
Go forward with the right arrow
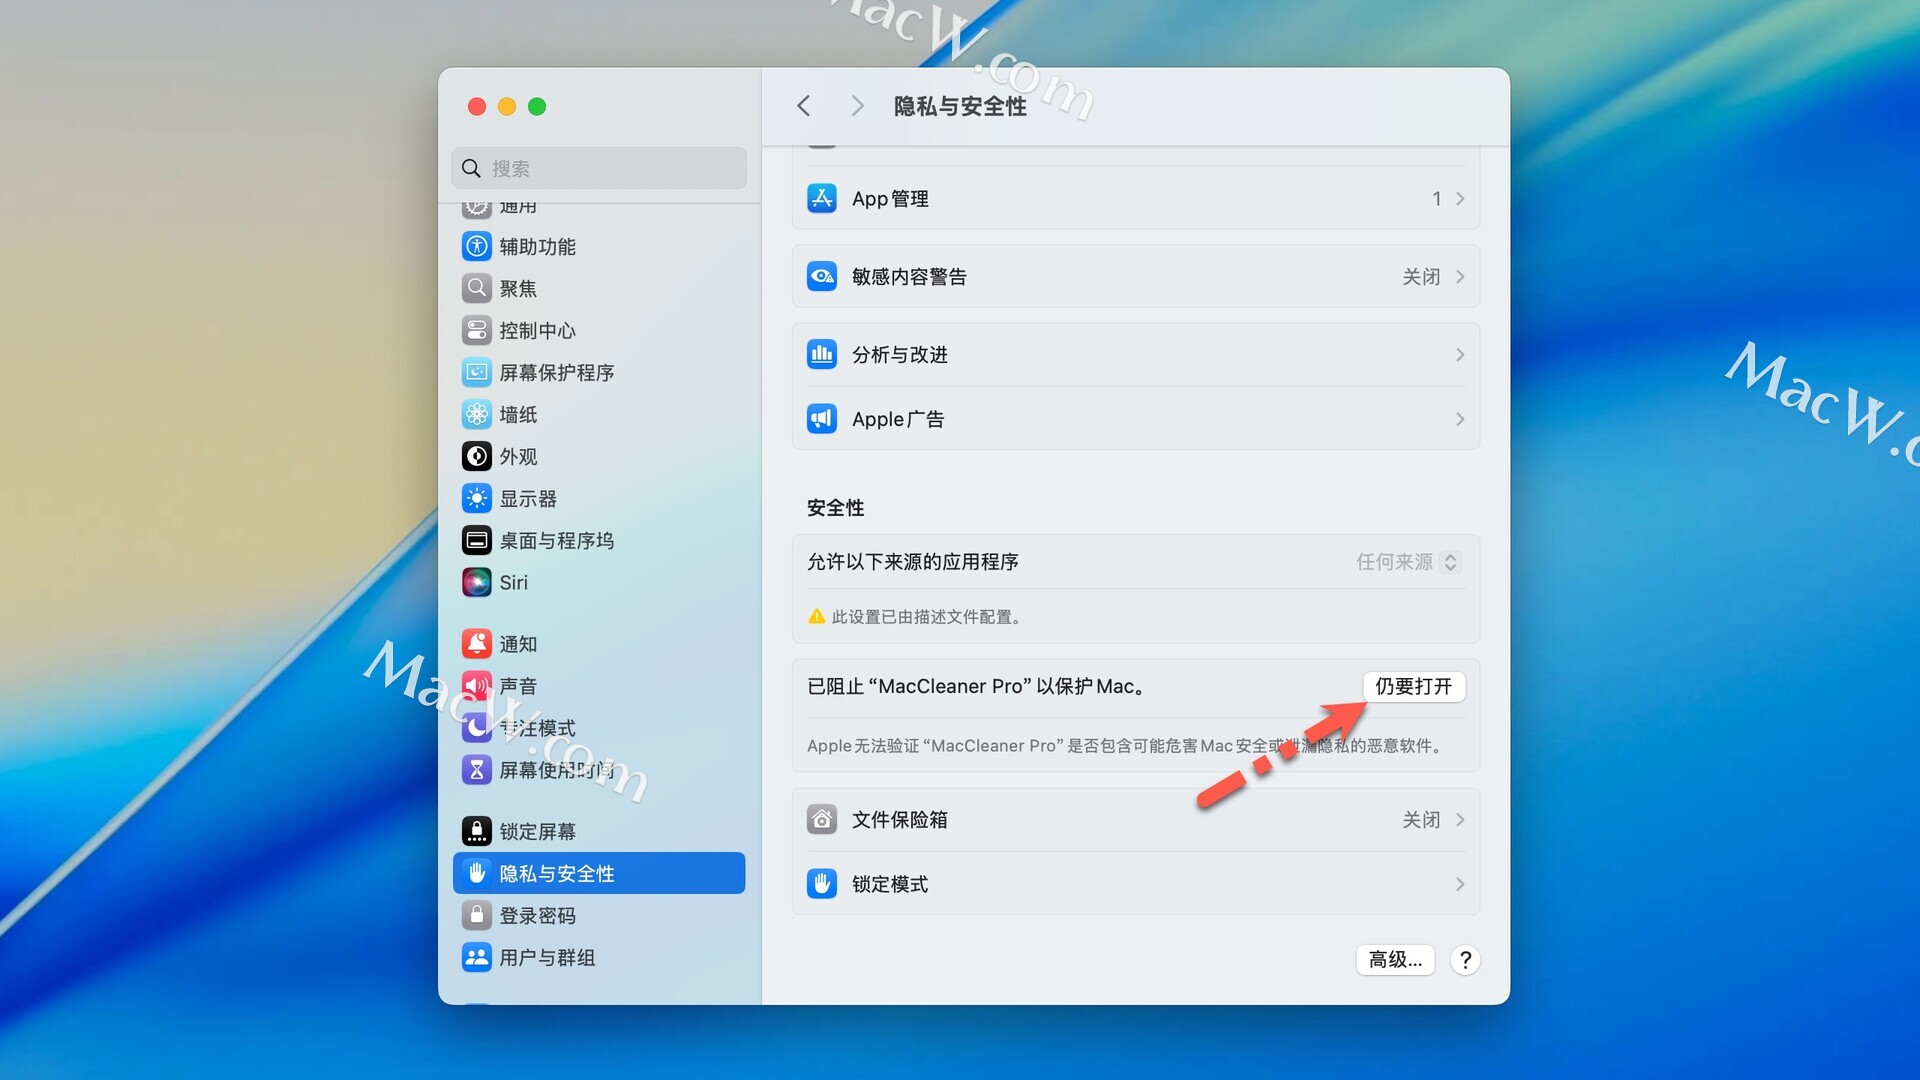(857, 106)
